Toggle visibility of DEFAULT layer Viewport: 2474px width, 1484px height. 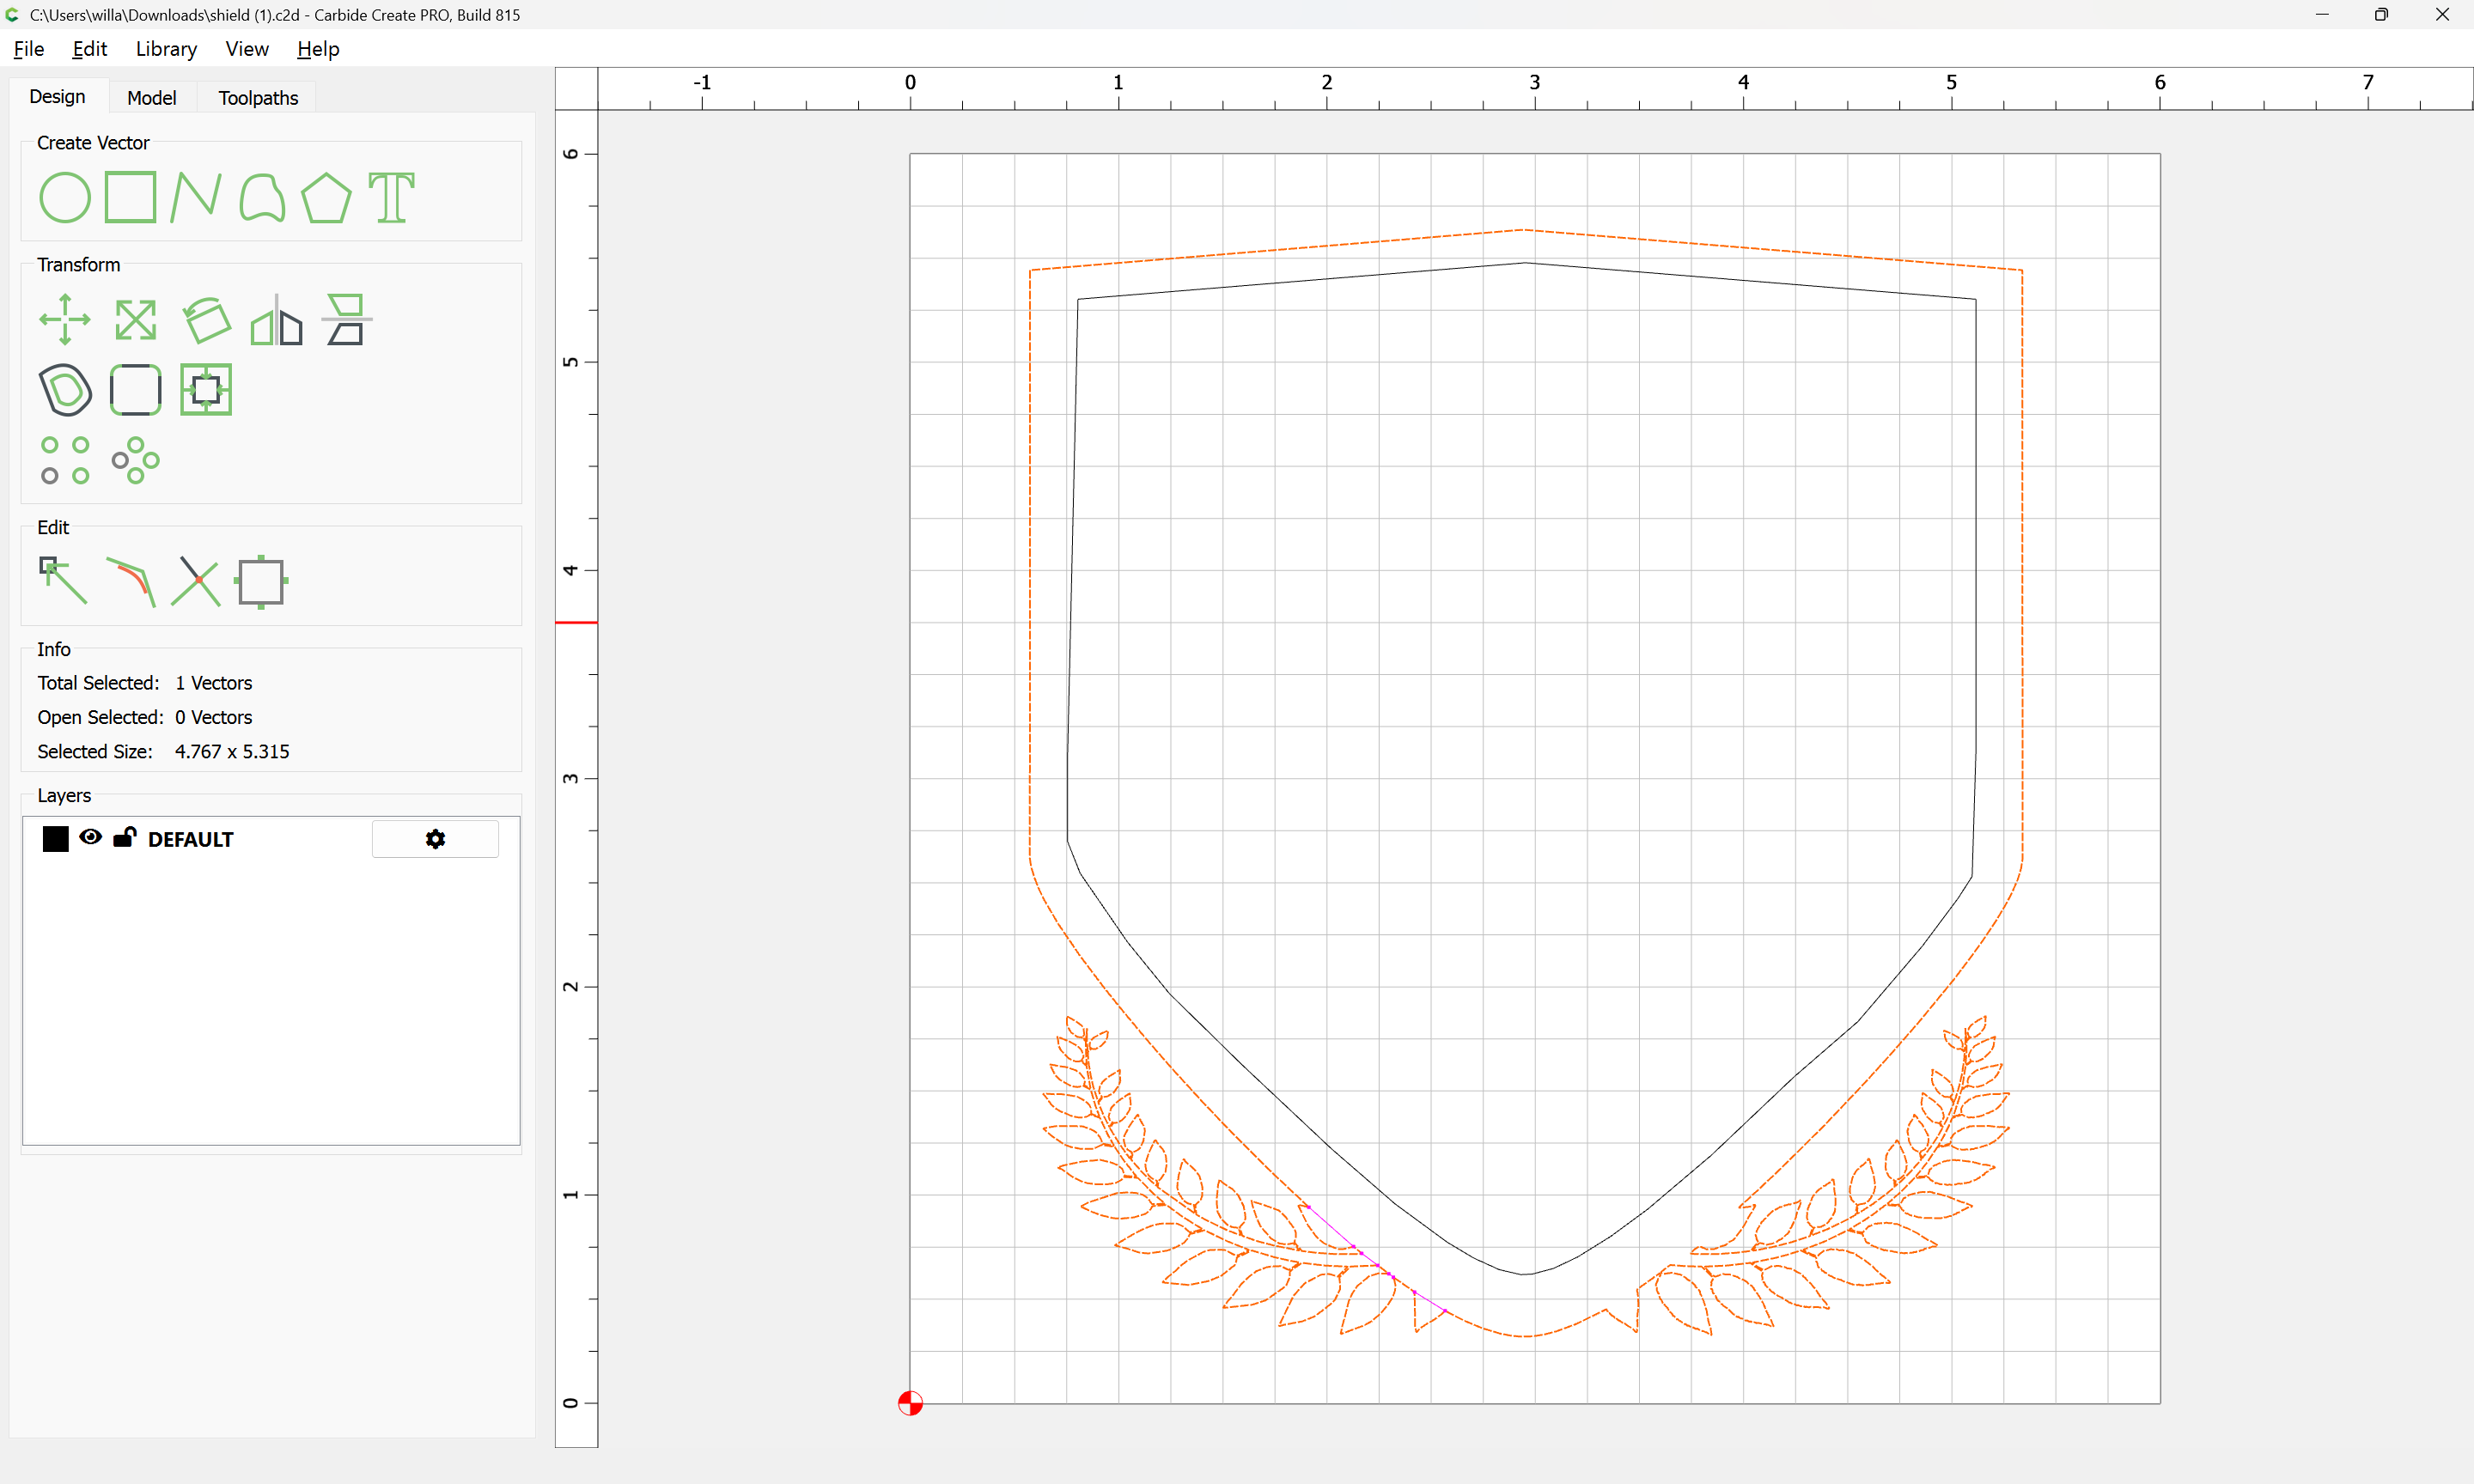[x=90, y=837]
